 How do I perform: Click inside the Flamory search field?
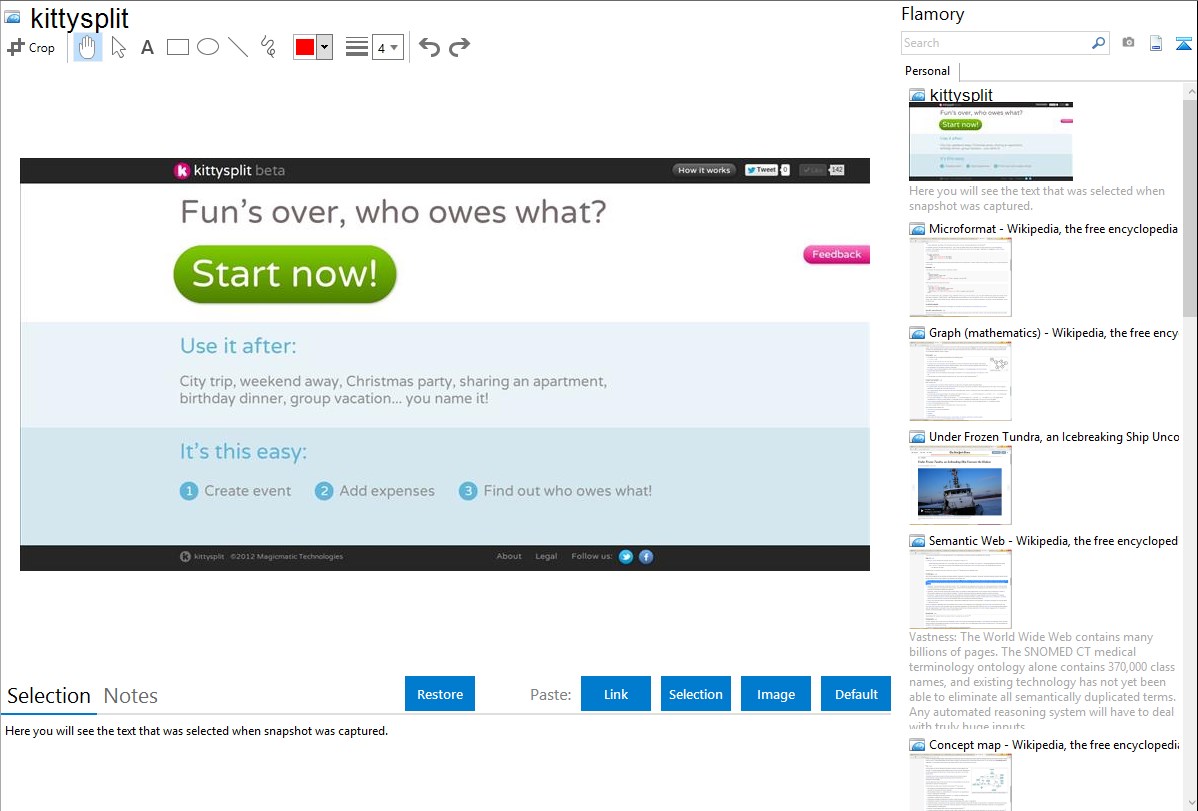tap(995, 43)
